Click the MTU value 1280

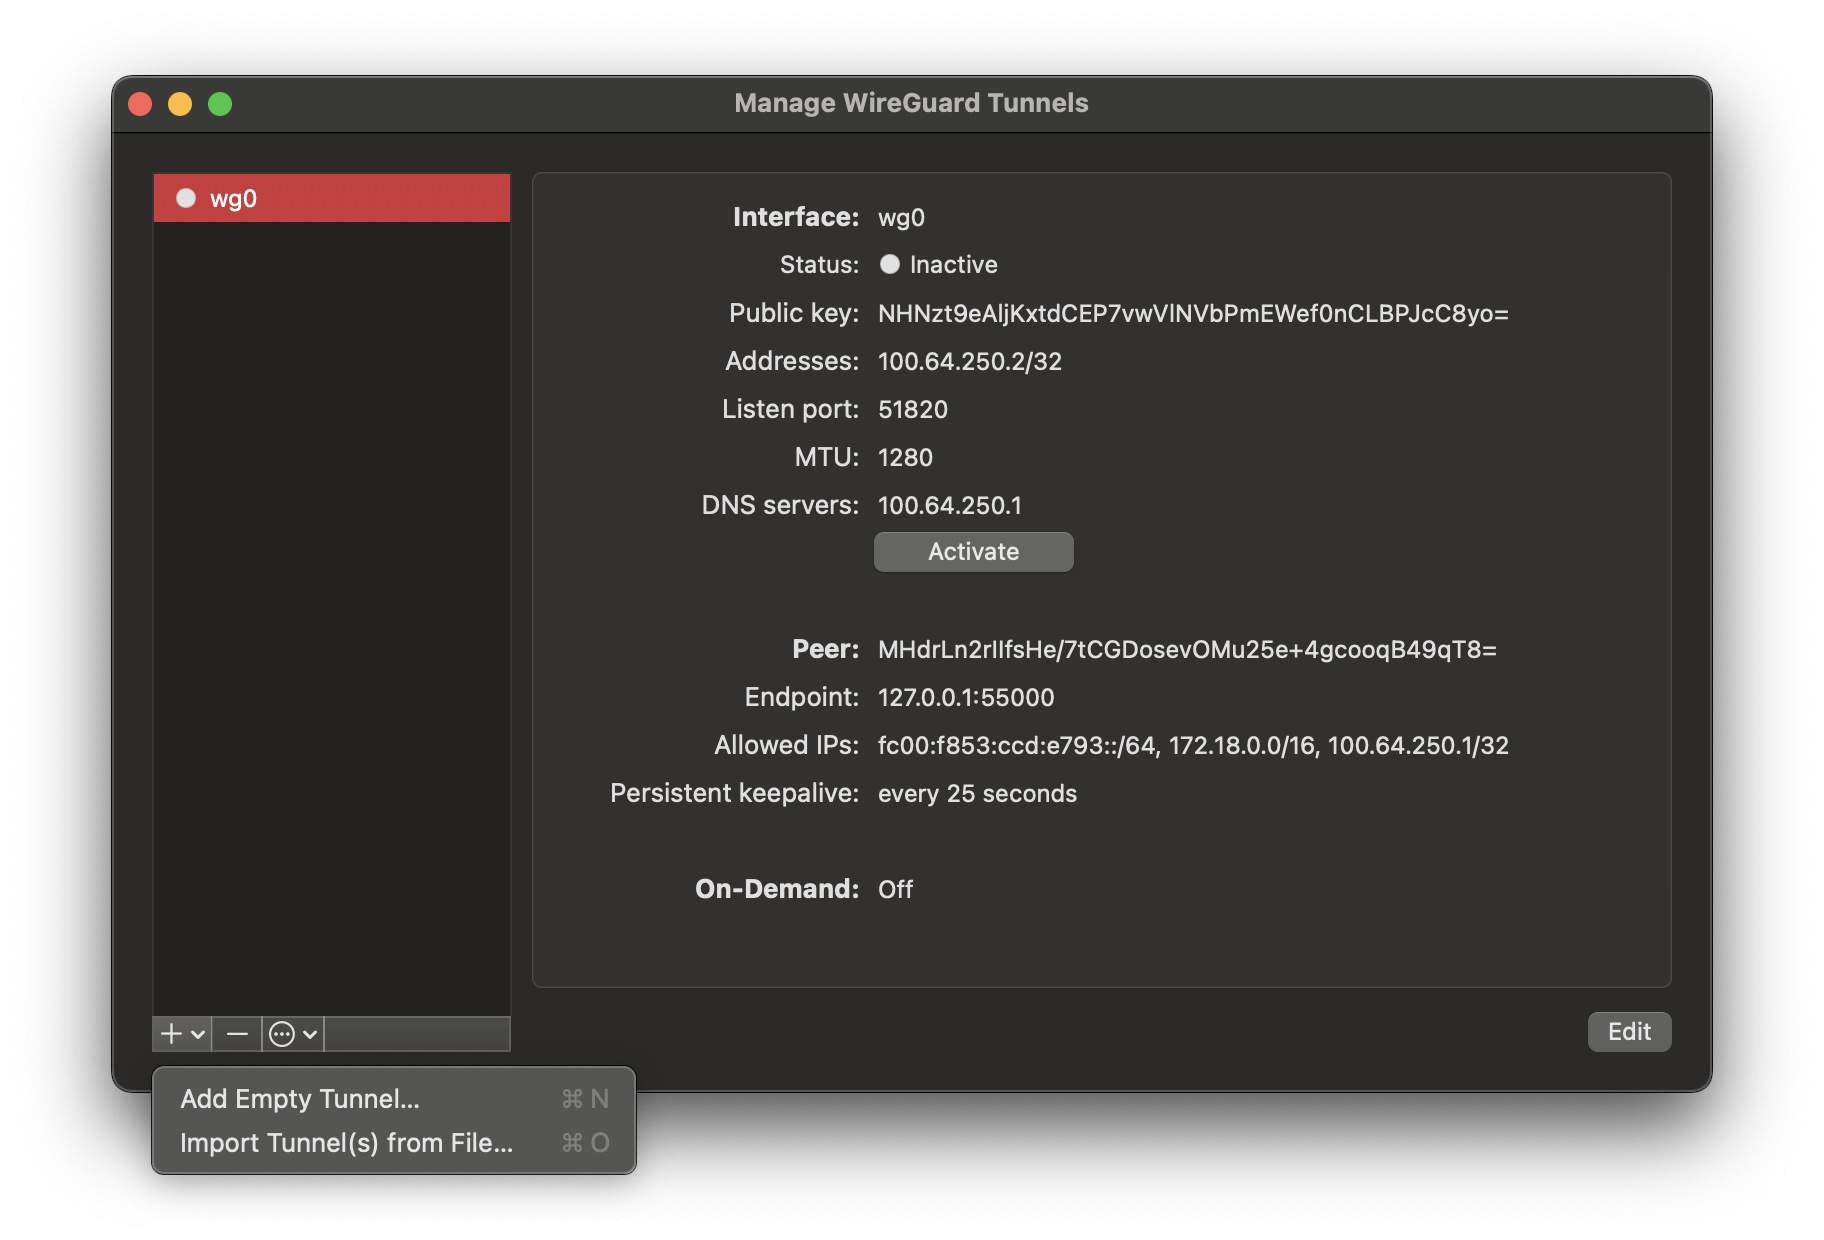(905, 457)
